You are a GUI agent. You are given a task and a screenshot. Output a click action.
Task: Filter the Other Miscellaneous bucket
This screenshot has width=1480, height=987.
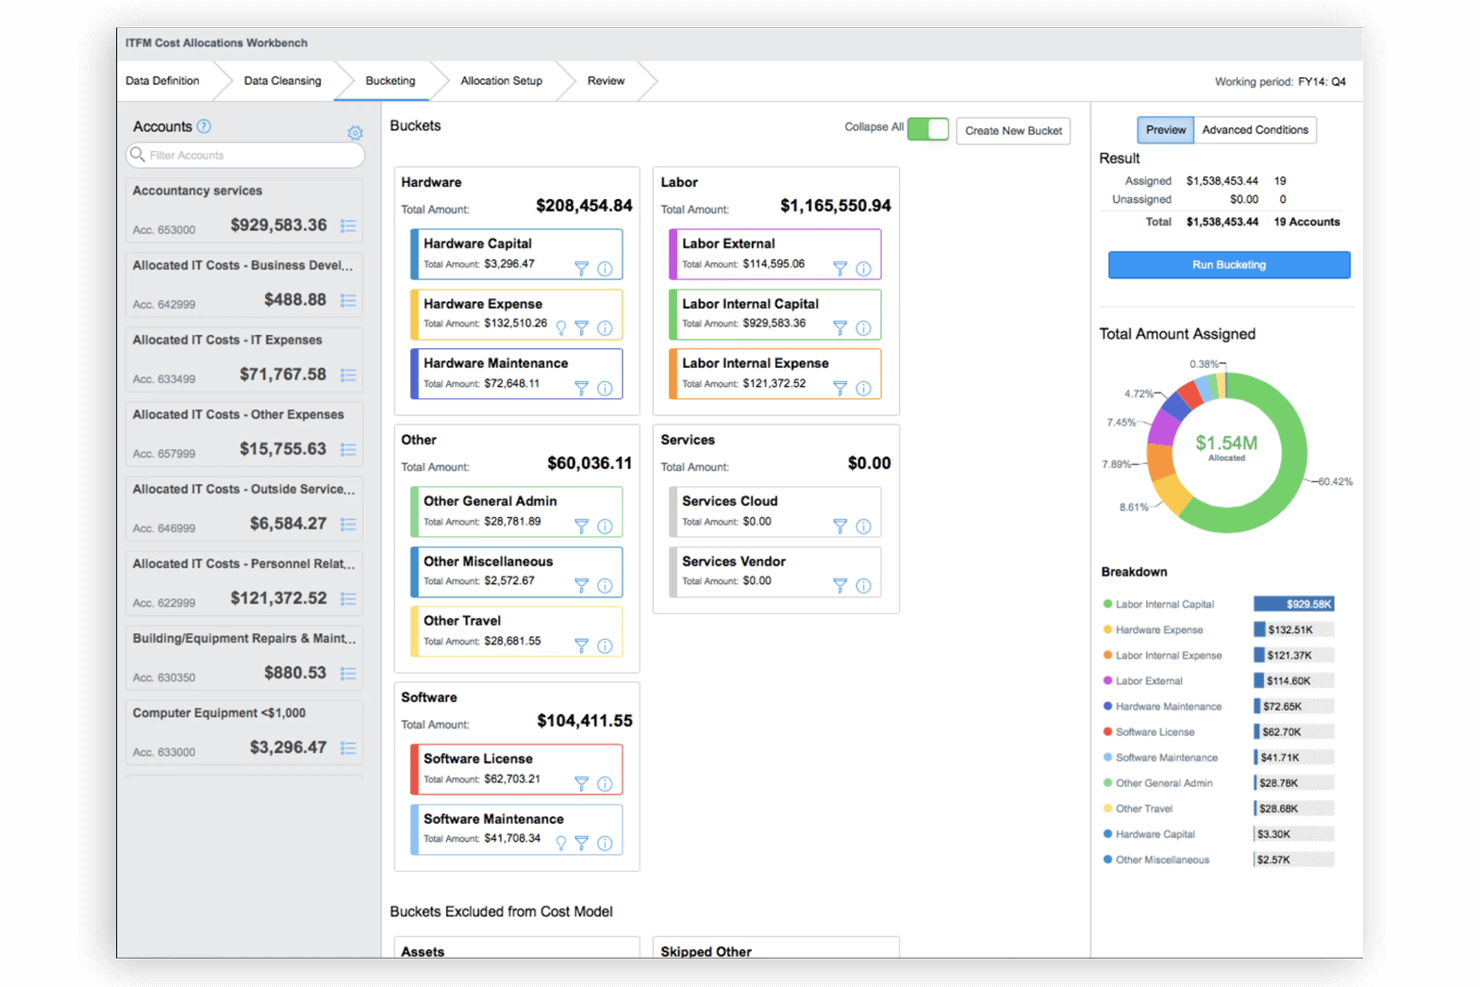point(582,585)
